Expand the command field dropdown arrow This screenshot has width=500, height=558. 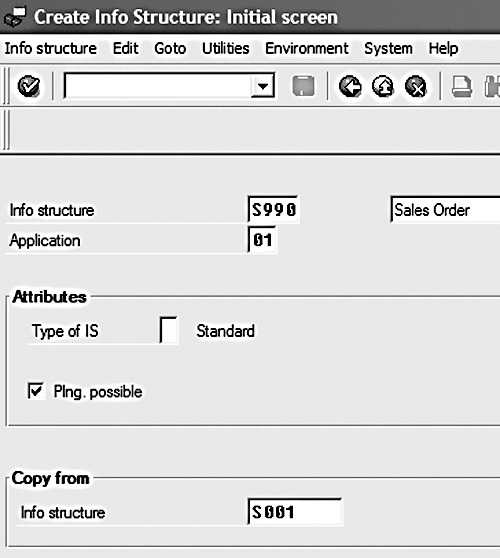tap(263, 86)
